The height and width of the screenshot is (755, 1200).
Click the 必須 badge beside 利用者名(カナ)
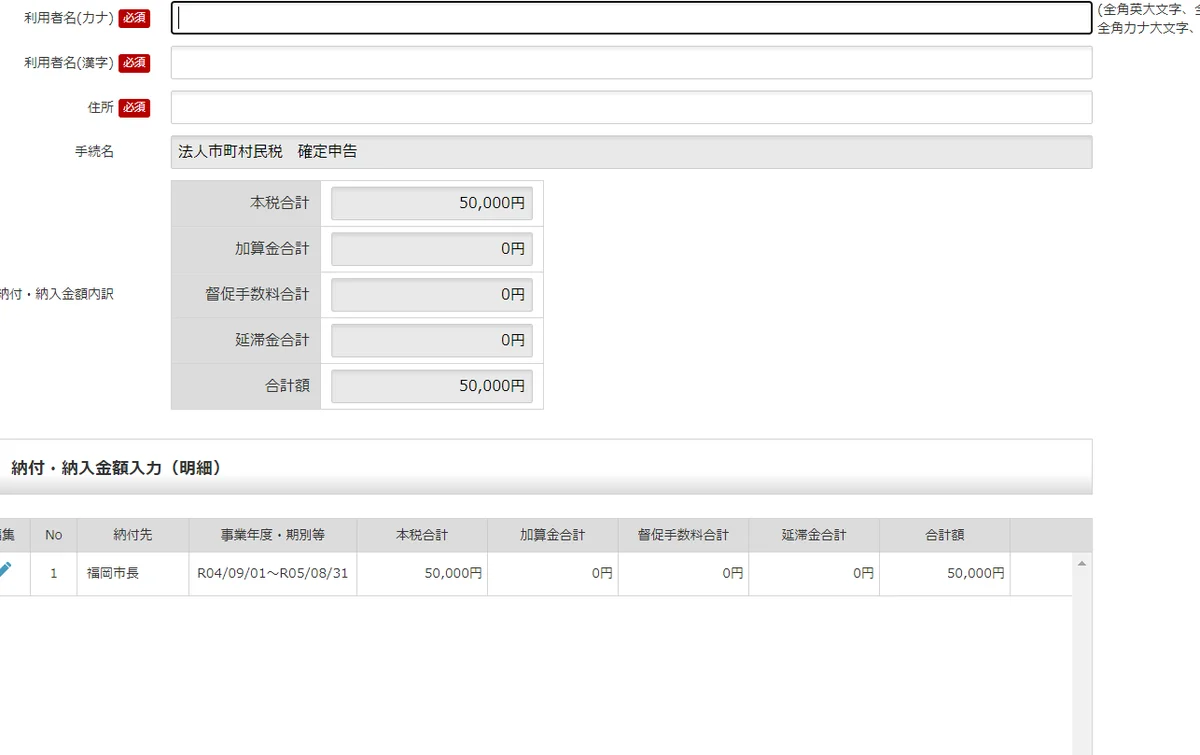(x=134, y=18)
